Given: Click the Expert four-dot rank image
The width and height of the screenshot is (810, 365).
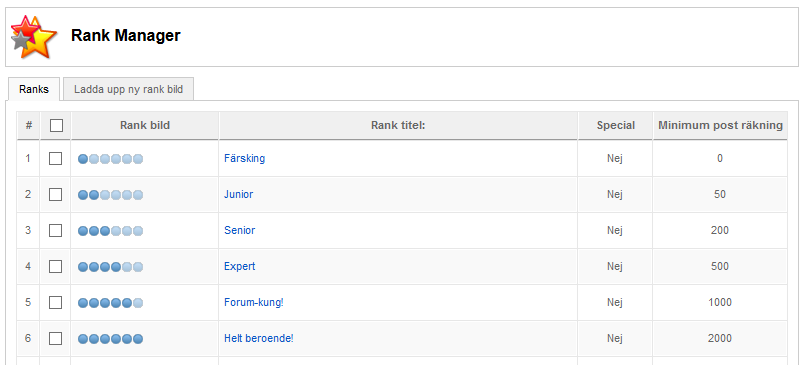Looking at the screenshot, I should pos(110,267).
